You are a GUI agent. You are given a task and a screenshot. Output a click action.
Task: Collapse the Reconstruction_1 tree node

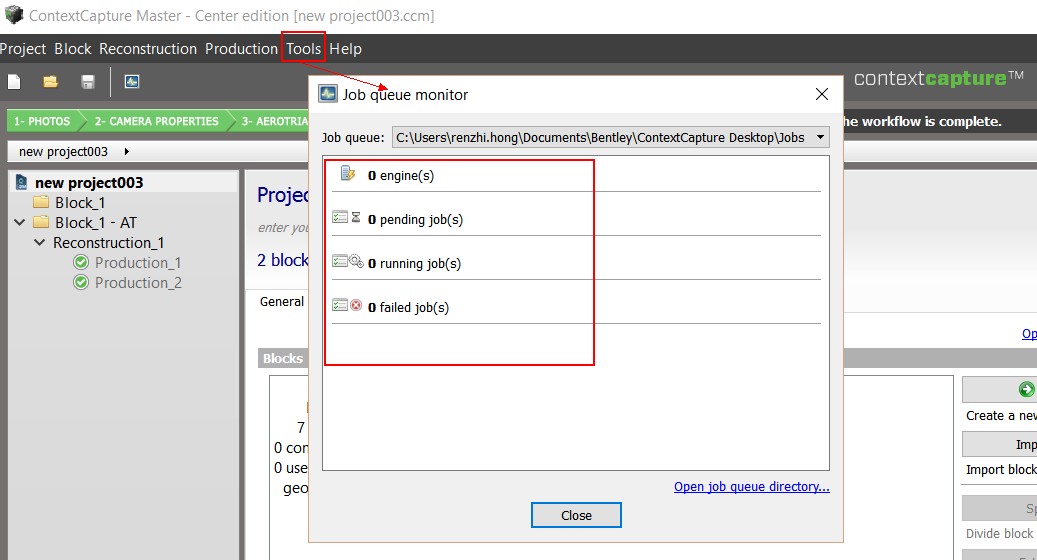pos(40,243)
